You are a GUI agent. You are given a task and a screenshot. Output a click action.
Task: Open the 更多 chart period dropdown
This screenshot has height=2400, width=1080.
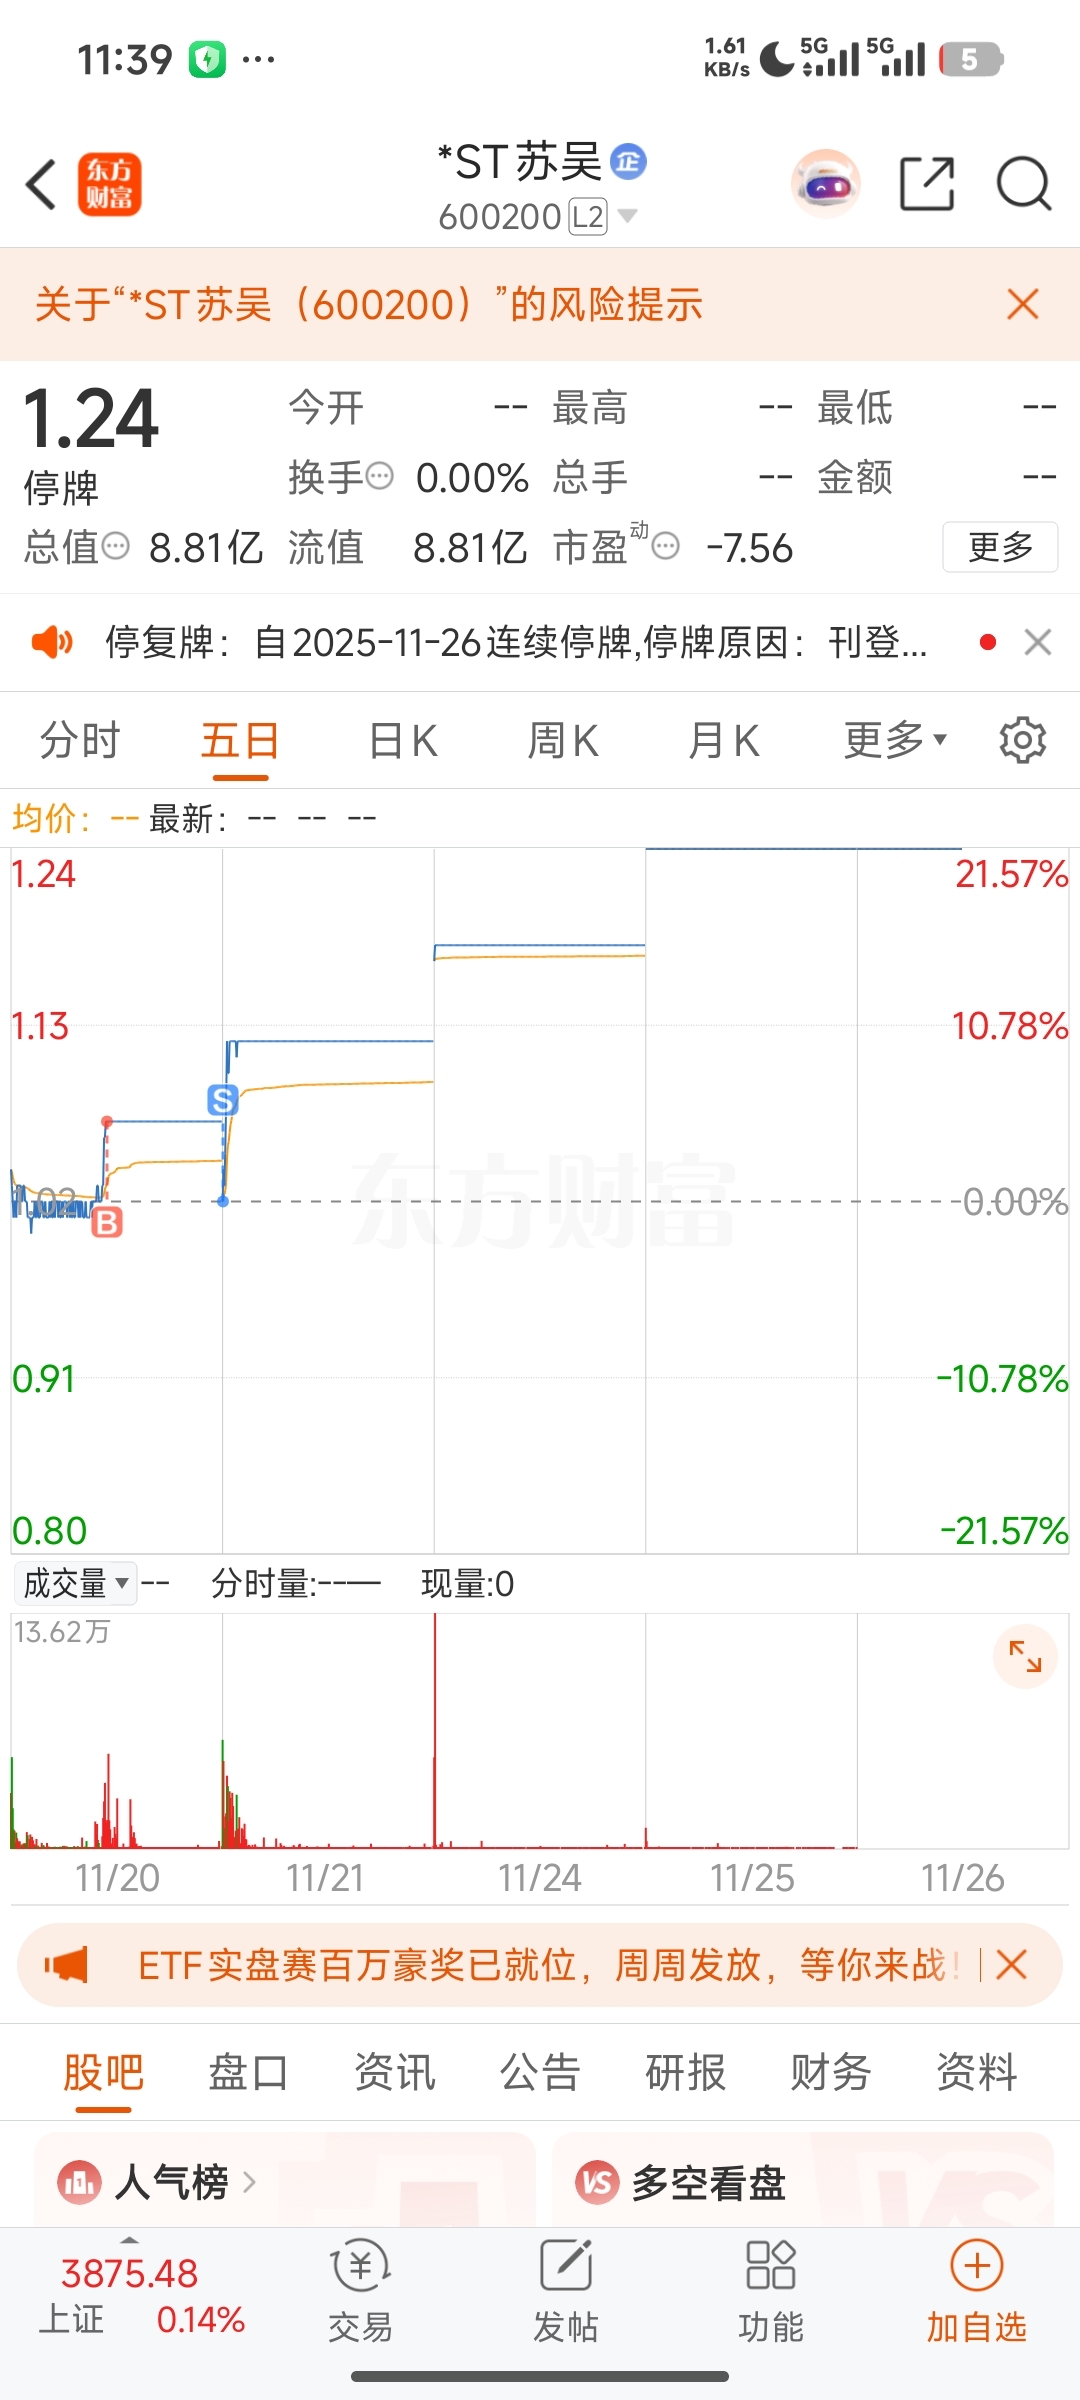895,741
